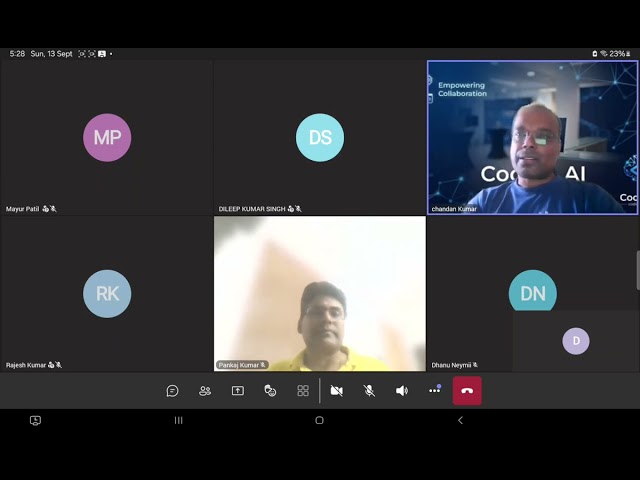
Task: Toggle the speaker audio icon
Action: [x=402, y=391]
